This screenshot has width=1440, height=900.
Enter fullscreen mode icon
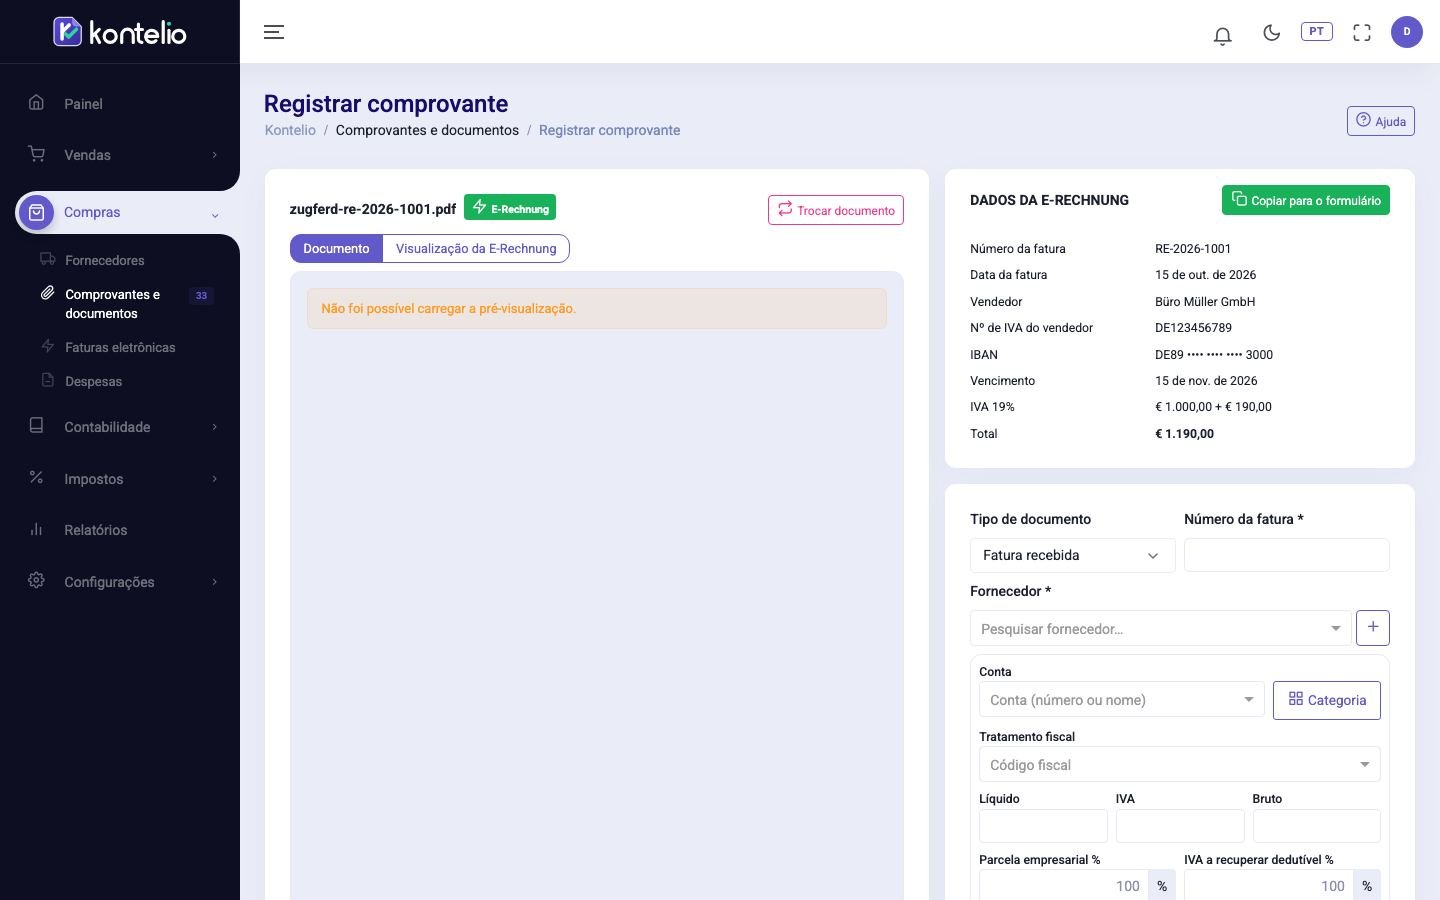[1362, 33]
